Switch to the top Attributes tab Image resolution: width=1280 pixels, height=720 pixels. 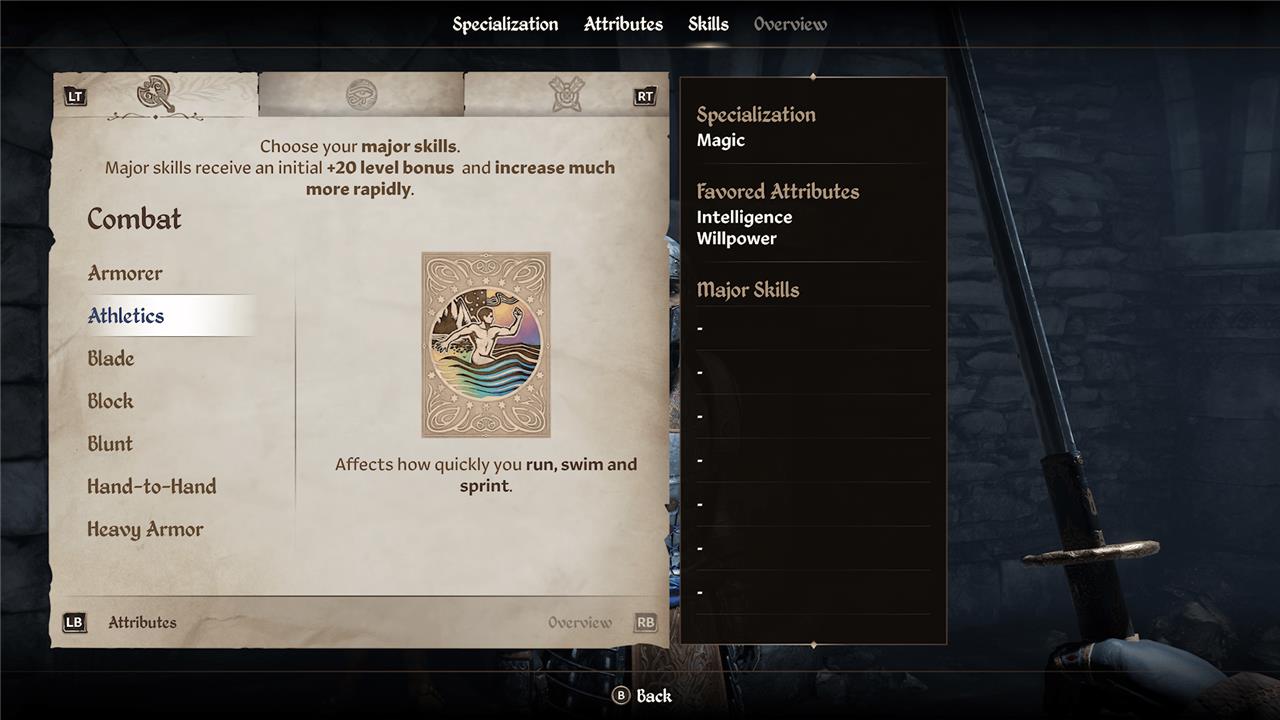pos(623,24)
